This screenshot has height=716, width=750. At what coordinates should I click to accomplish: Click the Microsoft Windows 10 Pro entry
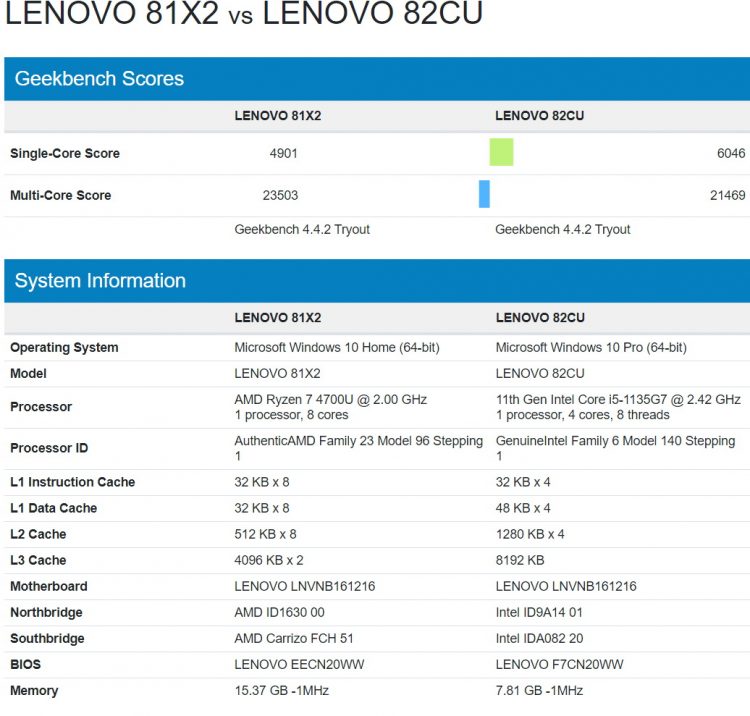(591, 348)
